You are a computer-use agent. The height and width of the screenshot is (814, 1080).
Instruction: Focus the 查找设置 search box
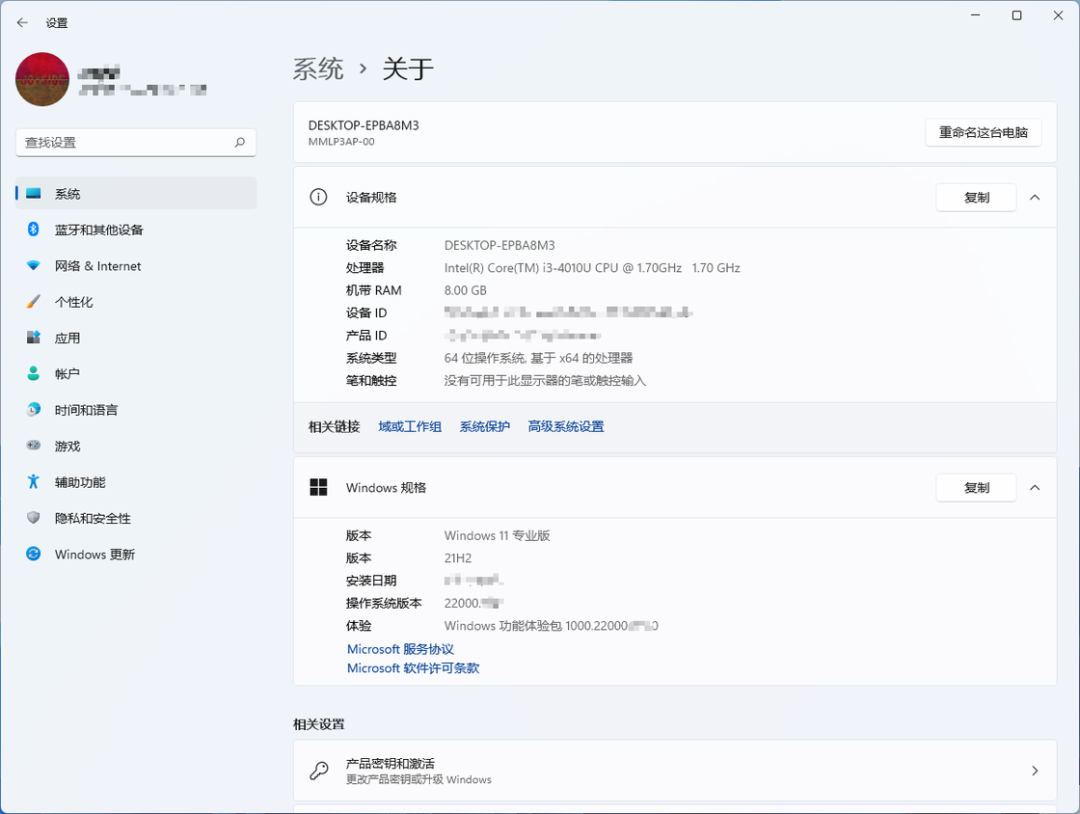point(136,143)
